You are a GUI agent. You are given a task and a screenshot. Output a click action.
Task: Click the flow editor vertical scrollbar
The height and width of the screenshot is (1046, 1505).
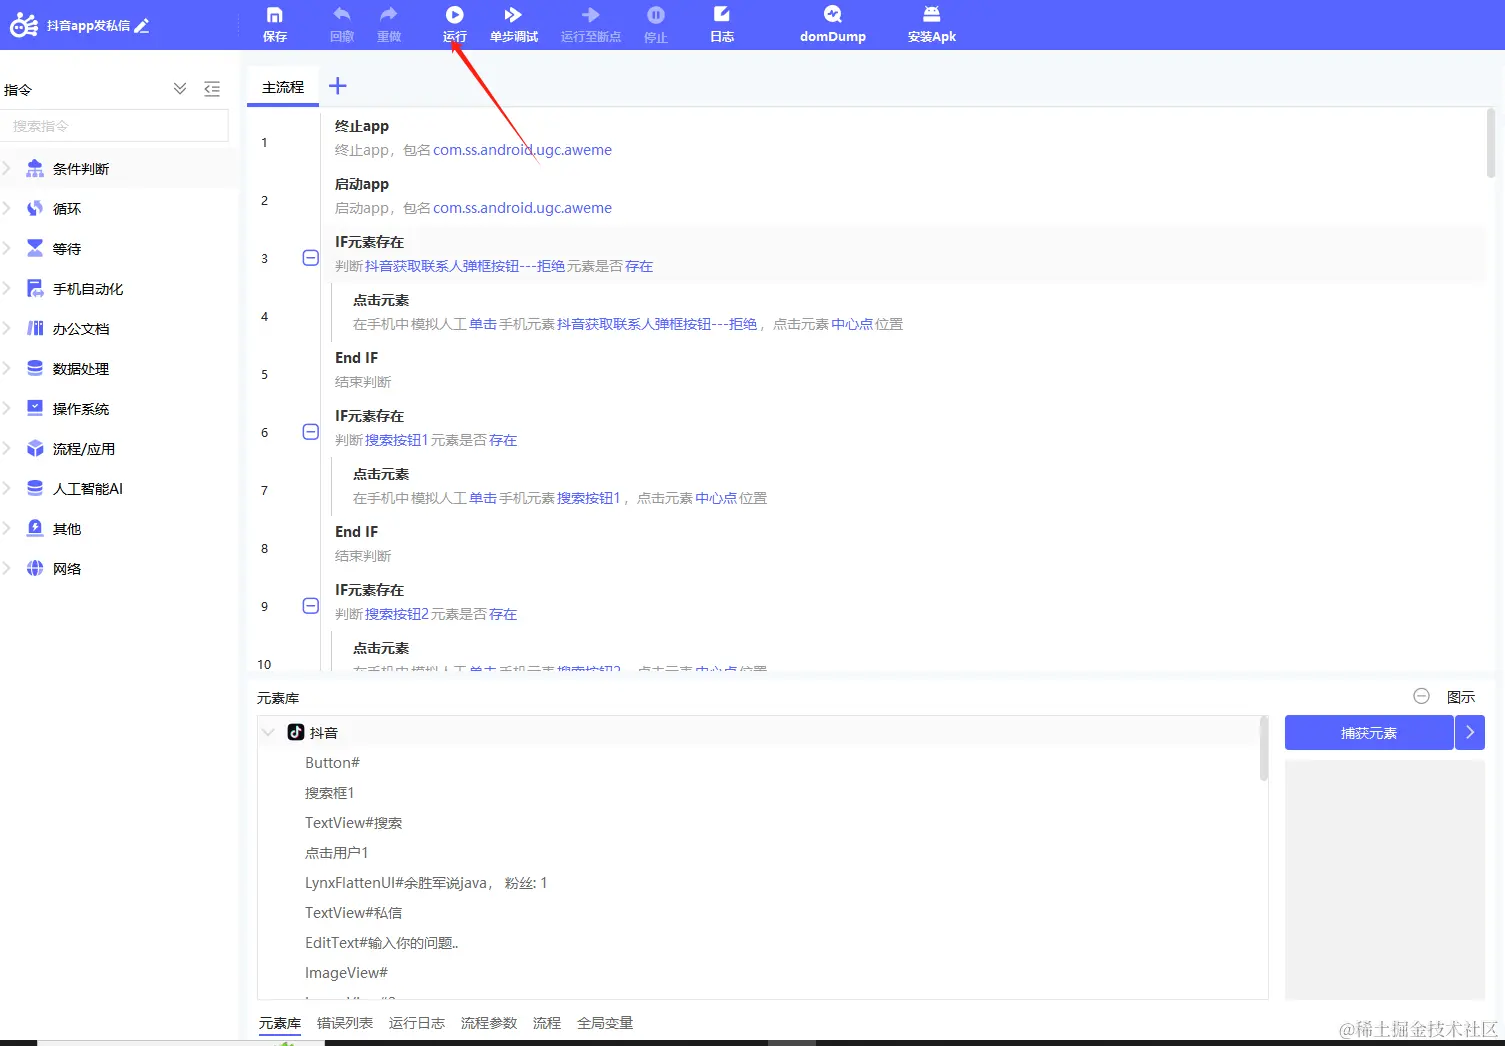point(1490,145)
